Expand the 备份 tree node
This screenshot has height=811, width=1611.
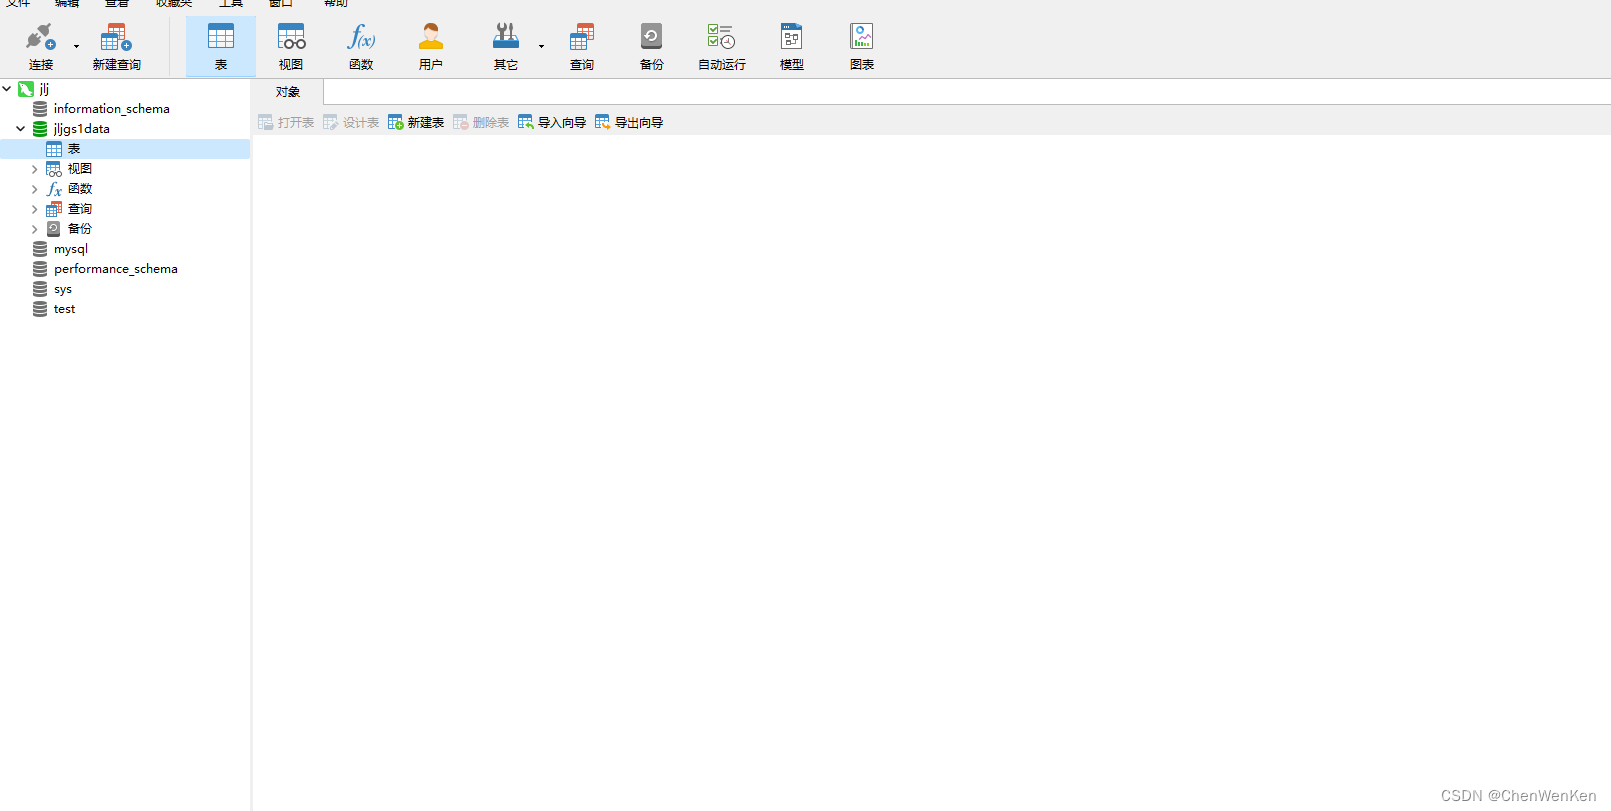34,229
